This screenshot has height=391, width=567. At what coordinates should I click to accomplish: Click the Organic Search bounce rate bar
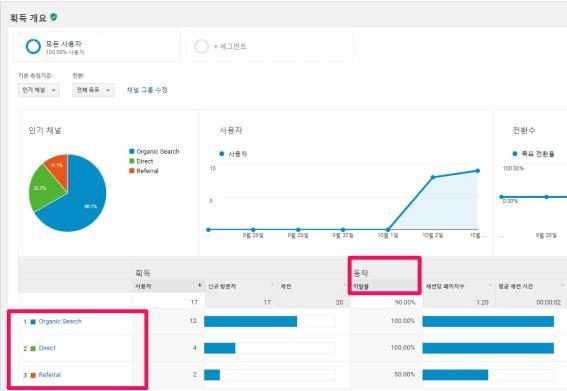tap(488, 321)
